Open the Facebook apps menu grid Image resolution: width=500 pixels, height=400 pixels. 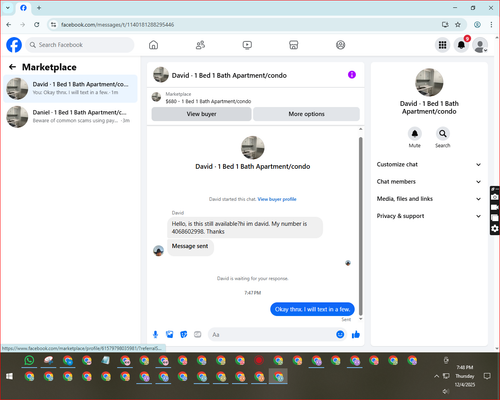coord(442,45)
